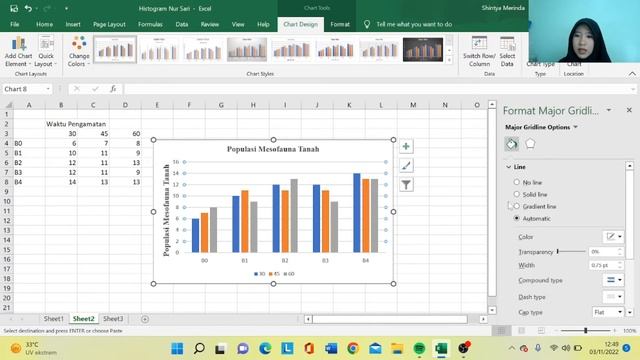
Task: Launch Microsoft Edge from taskbar
Action: 265,349
